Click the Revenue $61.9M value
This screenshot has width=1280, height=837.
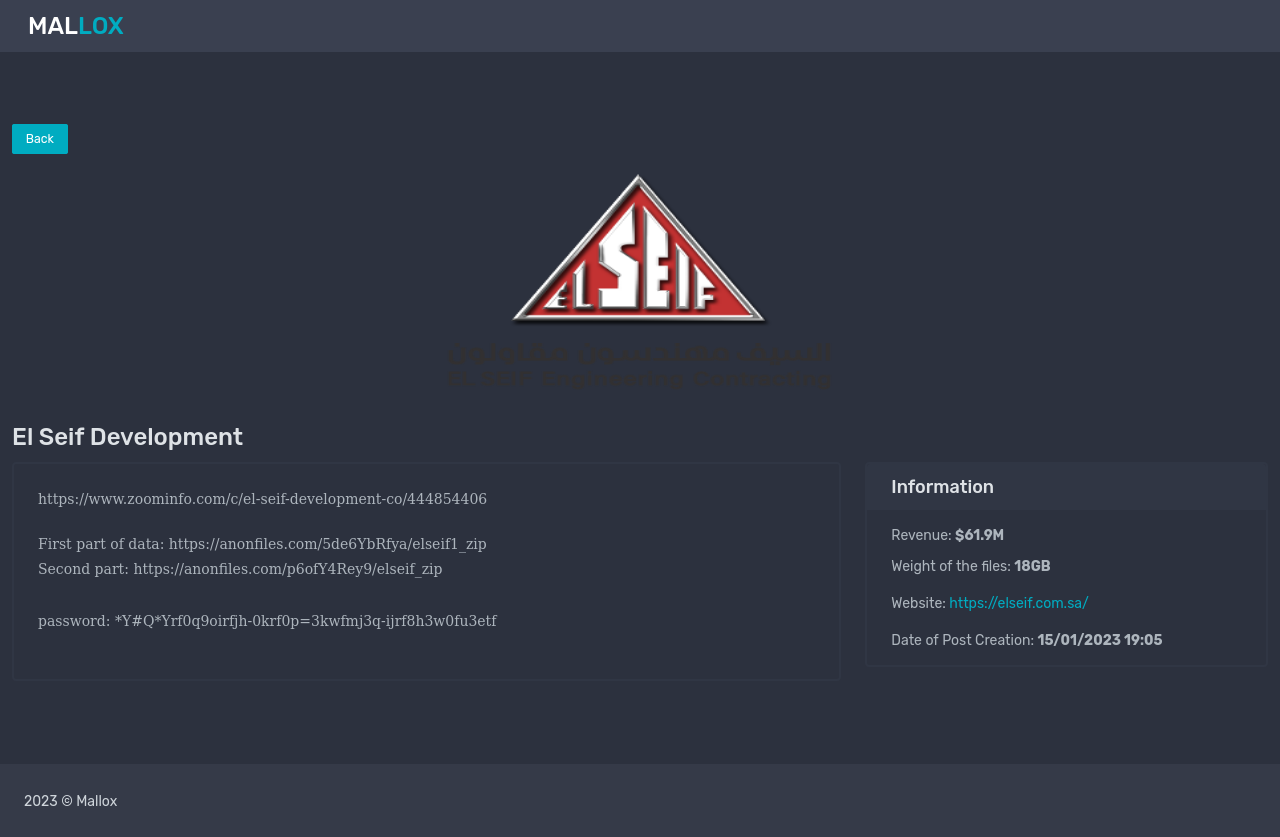coord(979,535)
